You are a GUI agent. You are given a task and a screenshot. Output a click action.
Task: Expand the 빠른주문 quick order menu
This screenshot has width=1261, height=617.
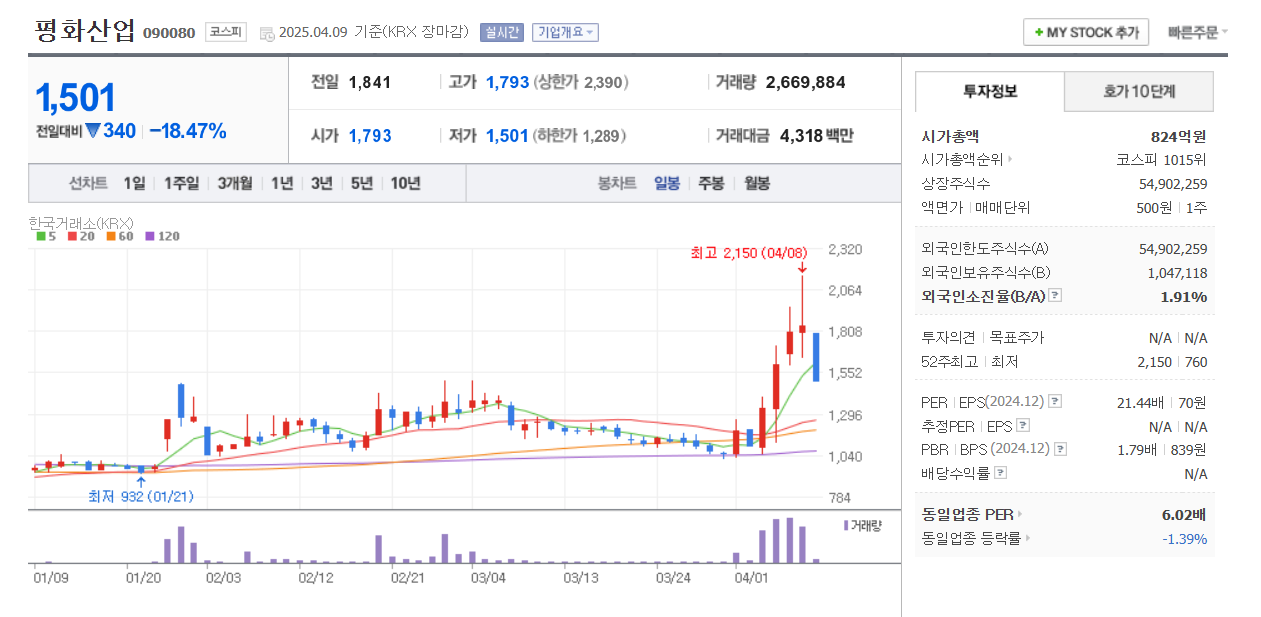1197,32
